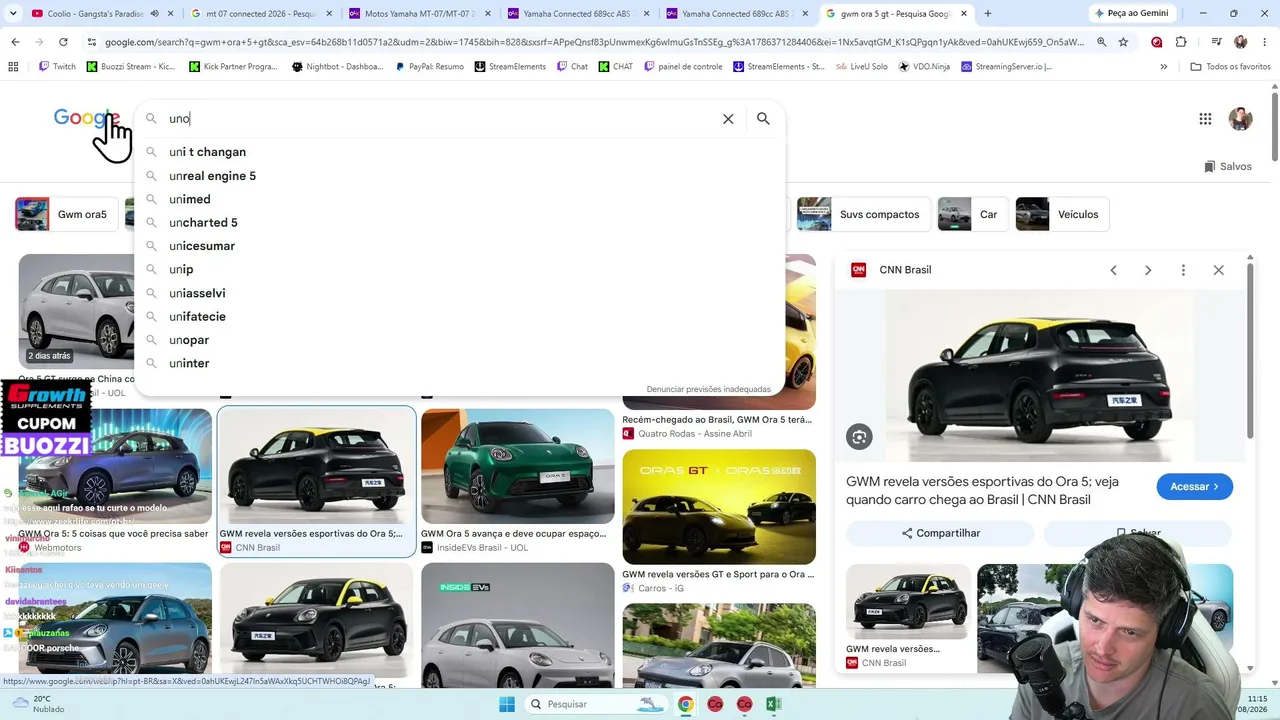This screenshot has width=1280, height=720.
Task: Go to previous image in preview panel
Action: pyautogui.click(x=1113, y=270)
